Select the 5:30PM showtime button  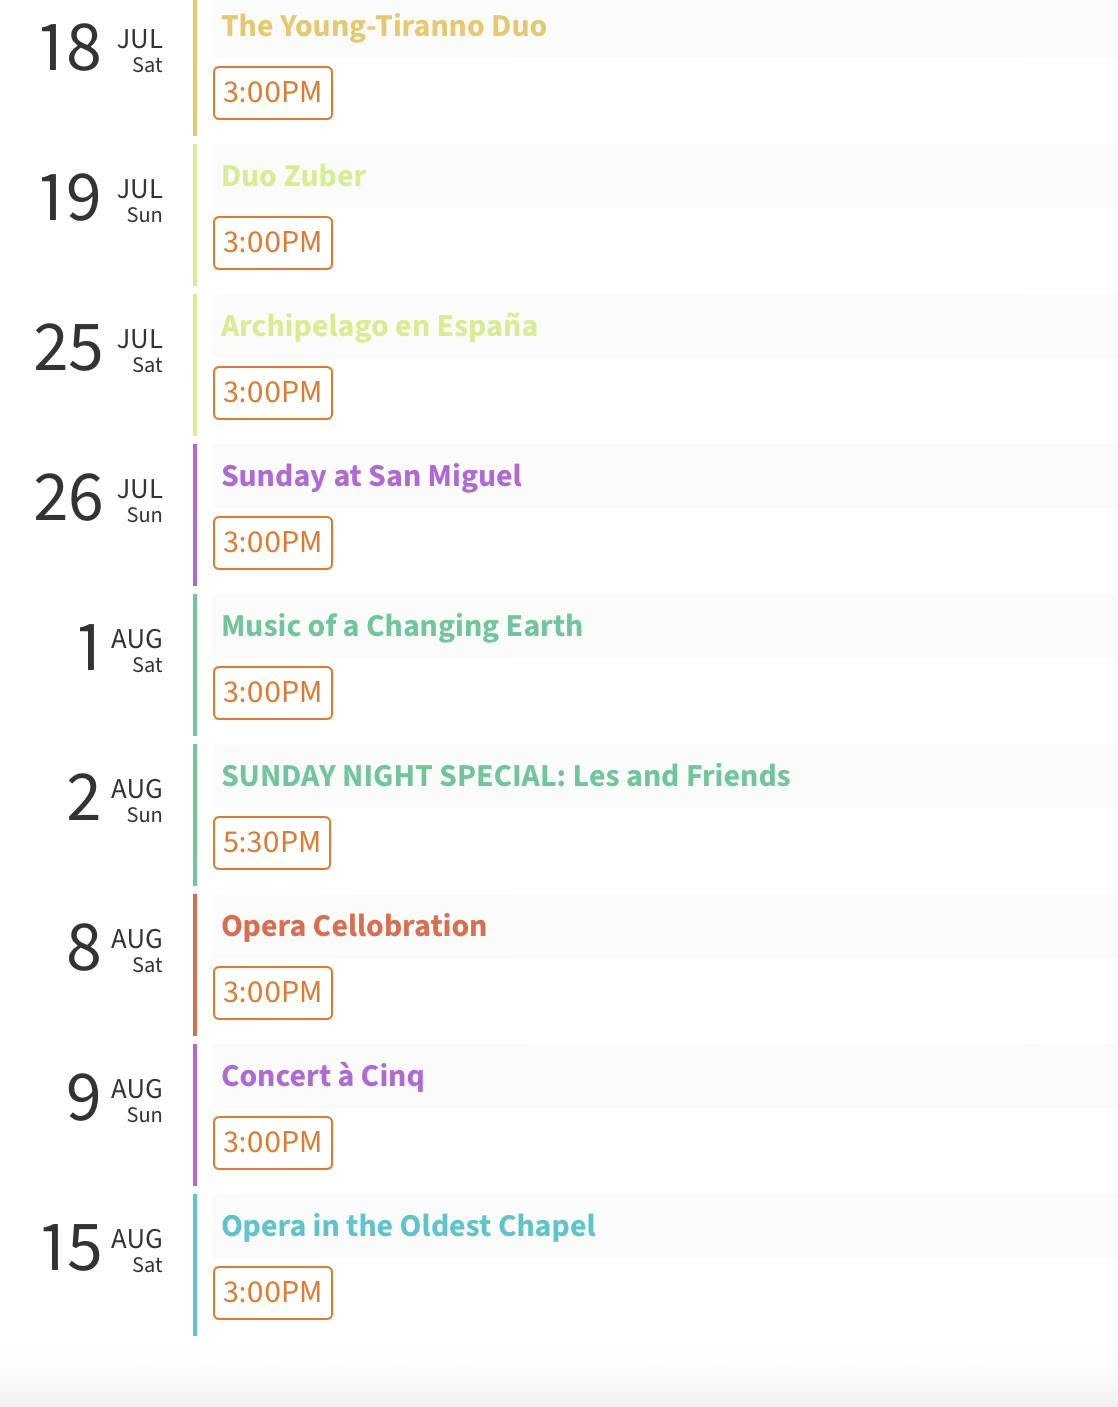272,843
